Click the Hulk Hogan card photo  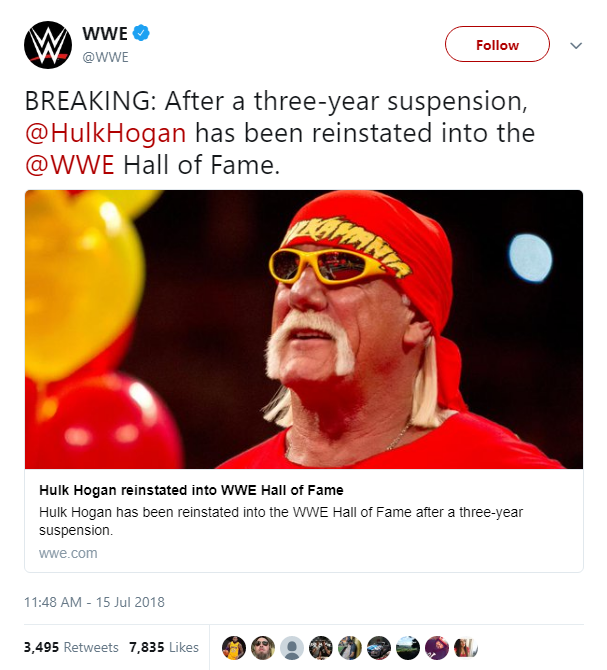click(x=304, y=329)
